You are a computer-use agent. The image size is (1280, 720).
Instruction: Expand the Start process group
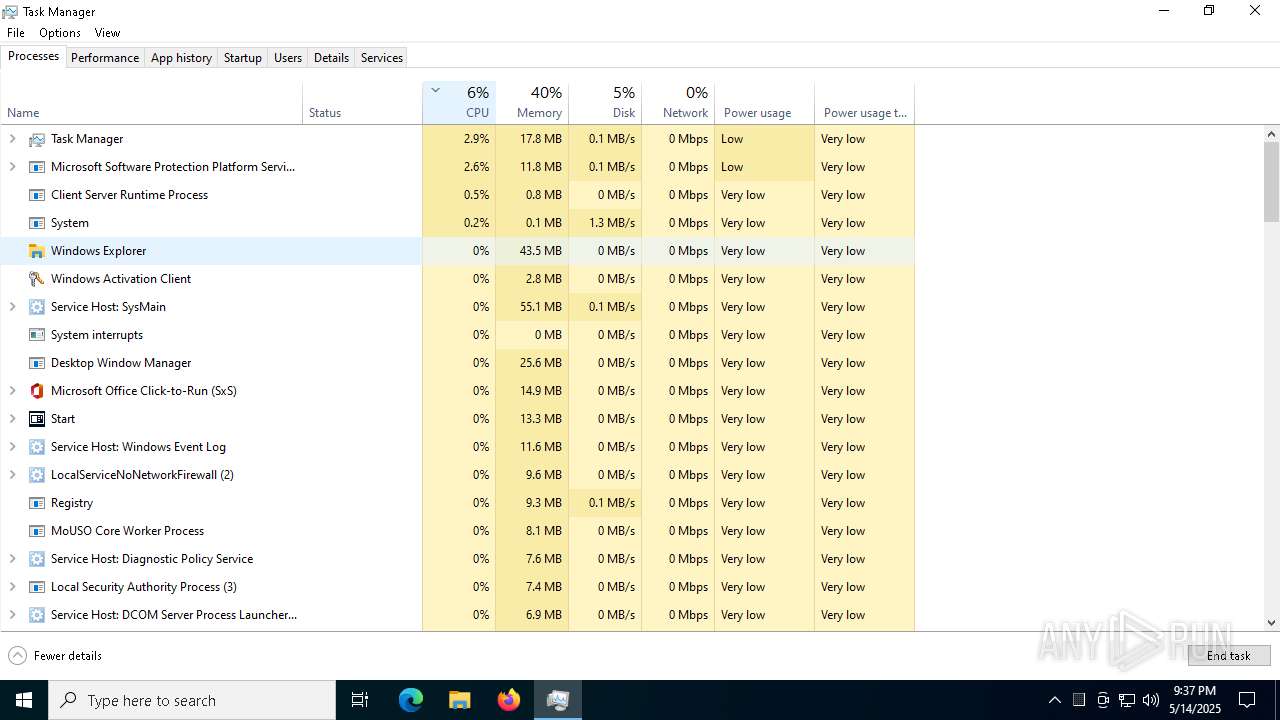pyautogui.click(x=13, y=419)
